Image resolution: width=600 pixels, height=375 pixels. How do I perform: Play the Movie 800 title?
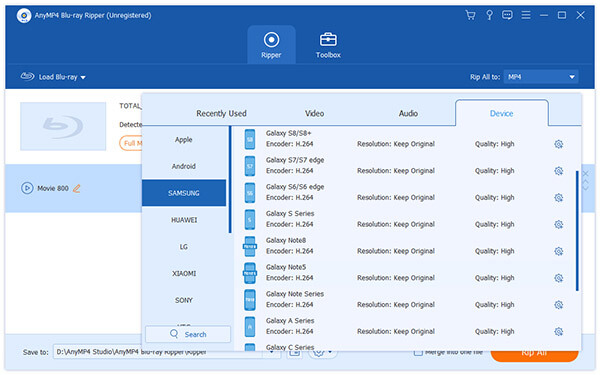(x=27, y=188)
